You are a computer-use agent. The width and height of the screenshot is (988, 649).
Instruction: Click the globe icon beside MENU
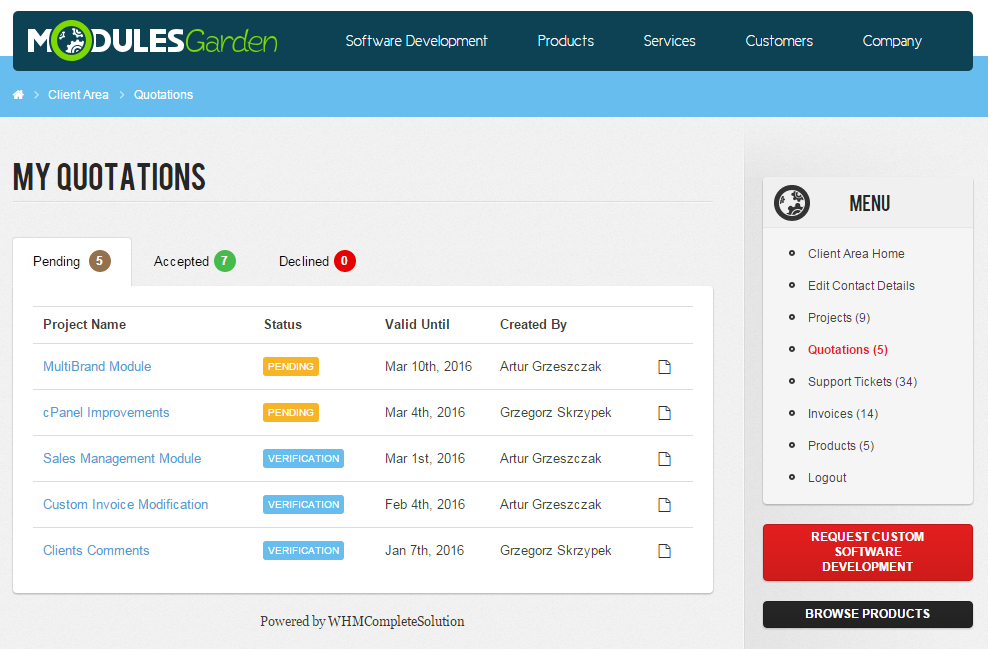(x=792, y=203)
